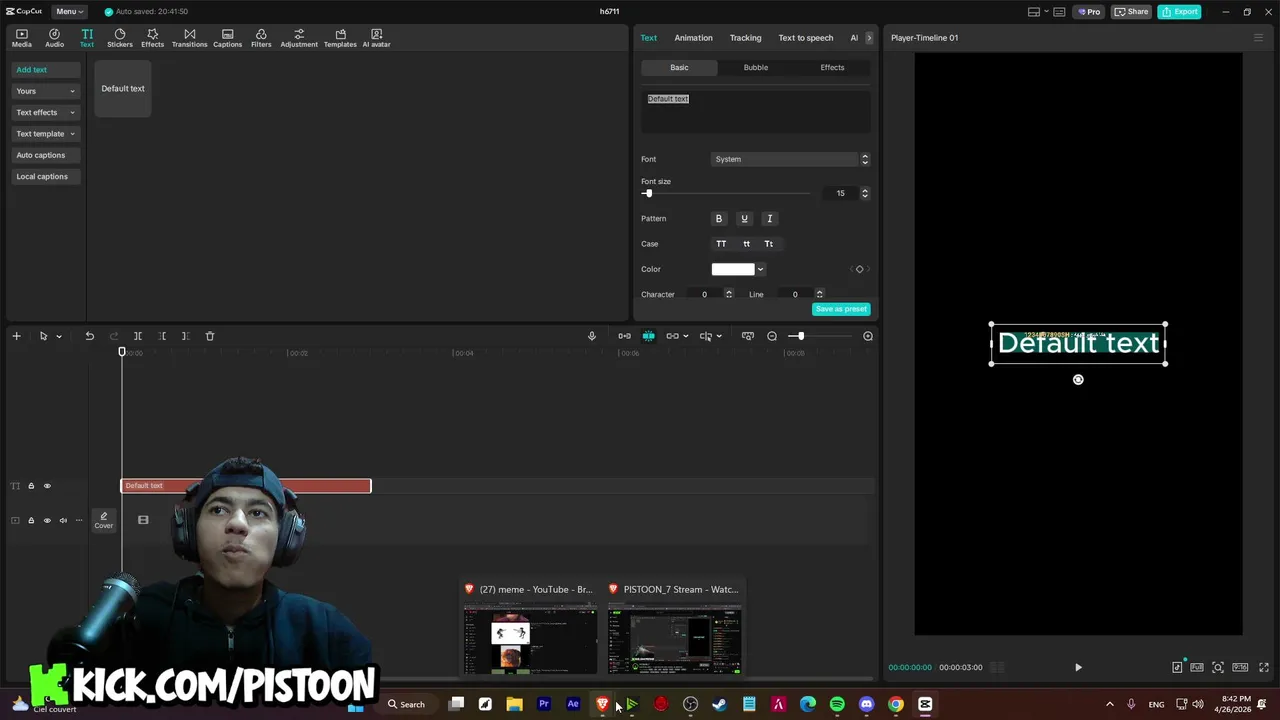Click Save as preset button
This screenshot has width=1280, height=720.
(x=841, y=309)
